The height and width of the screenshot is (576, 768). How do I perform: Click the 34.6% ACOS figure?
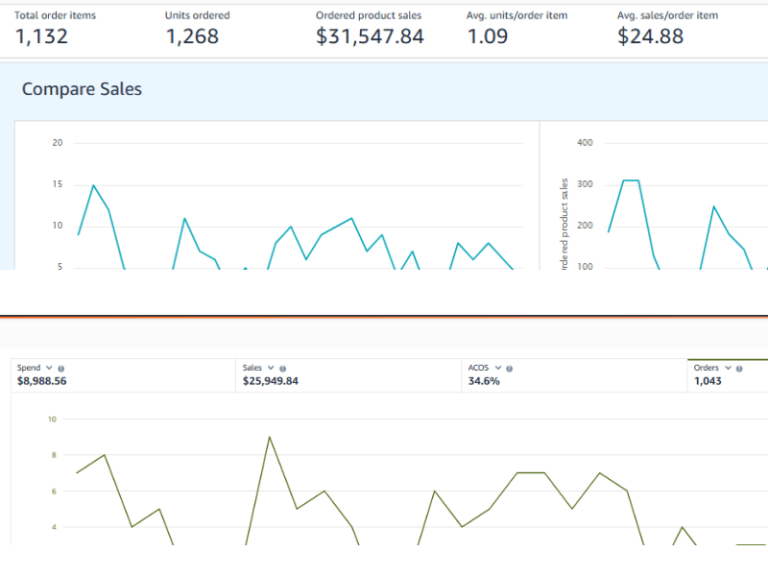tap(484, 381)
